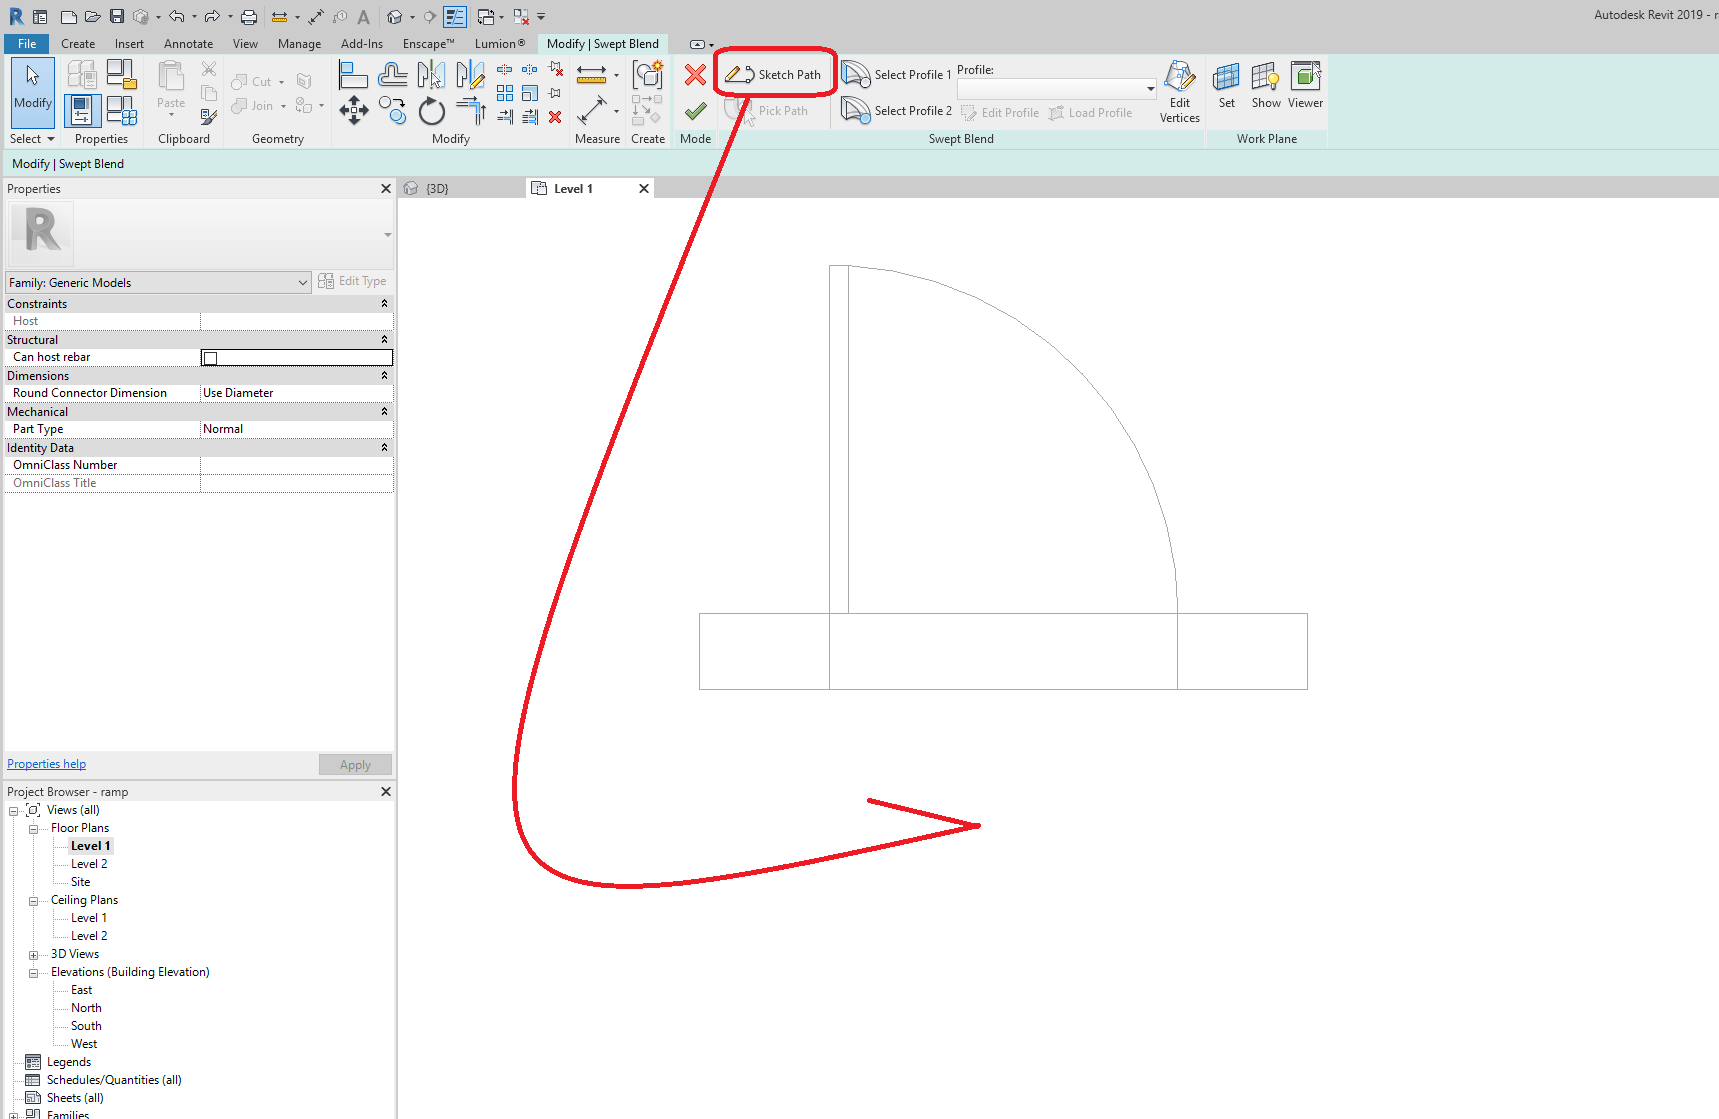
Task: Activate the Rotate tool
Action: click(431, 110)
